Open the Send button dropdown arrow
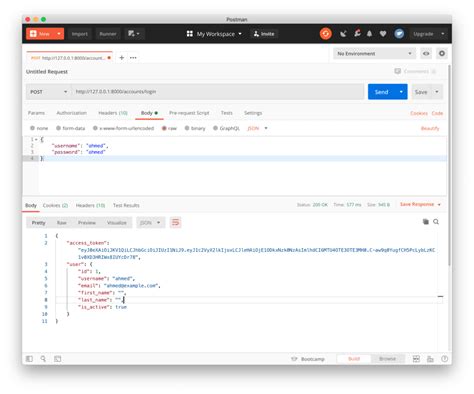The width and height of the screenshot is (474, 394). click(x=401, y=92)
